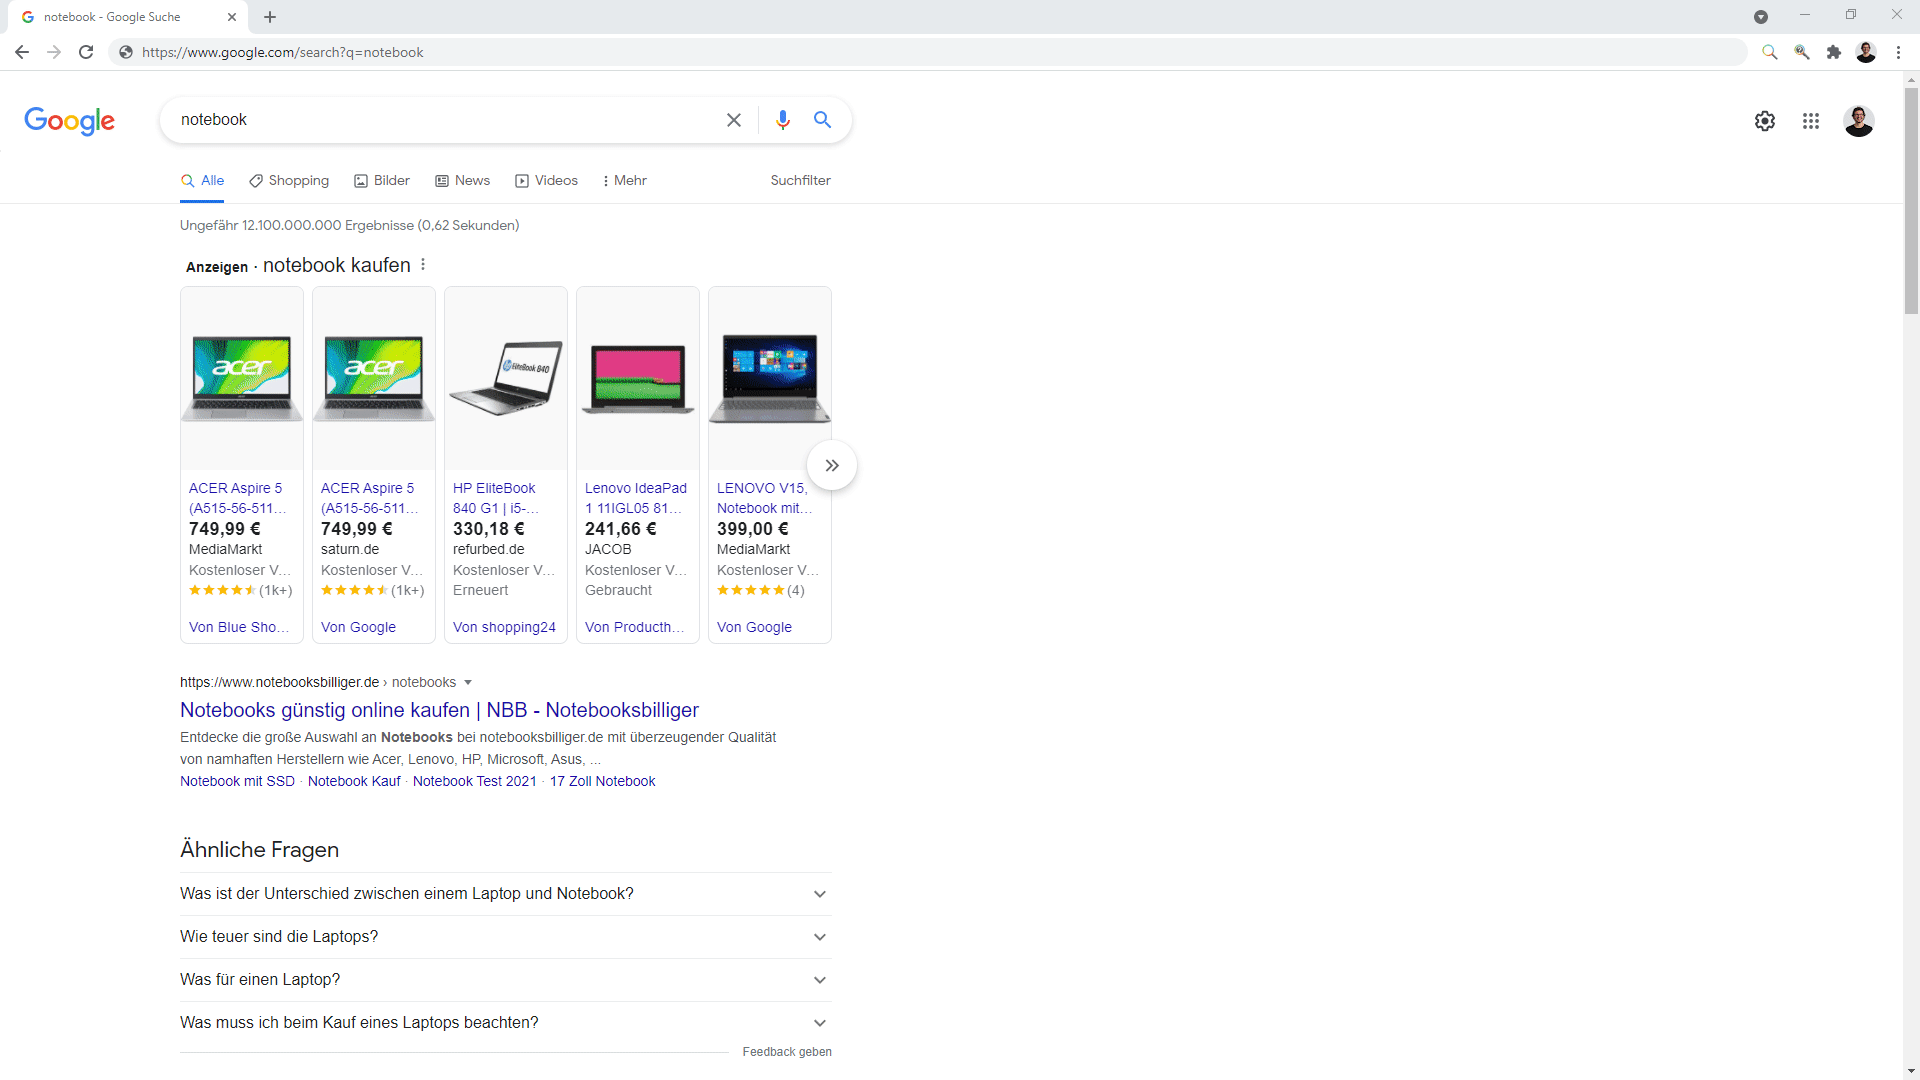This screenshot has height=1080, width=1920.
Task: Open the Chrome three-dot menu
Action: 1898,52
